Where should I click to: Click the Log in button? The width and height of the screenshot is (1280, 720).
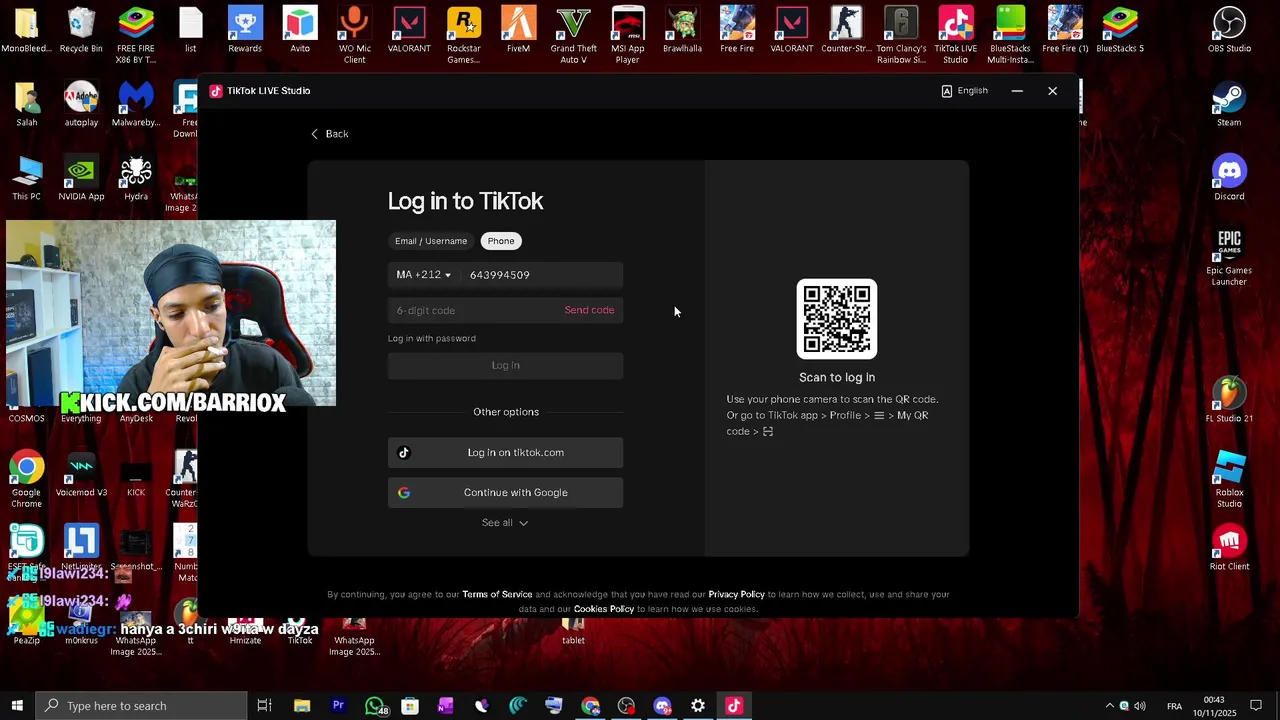505,366
